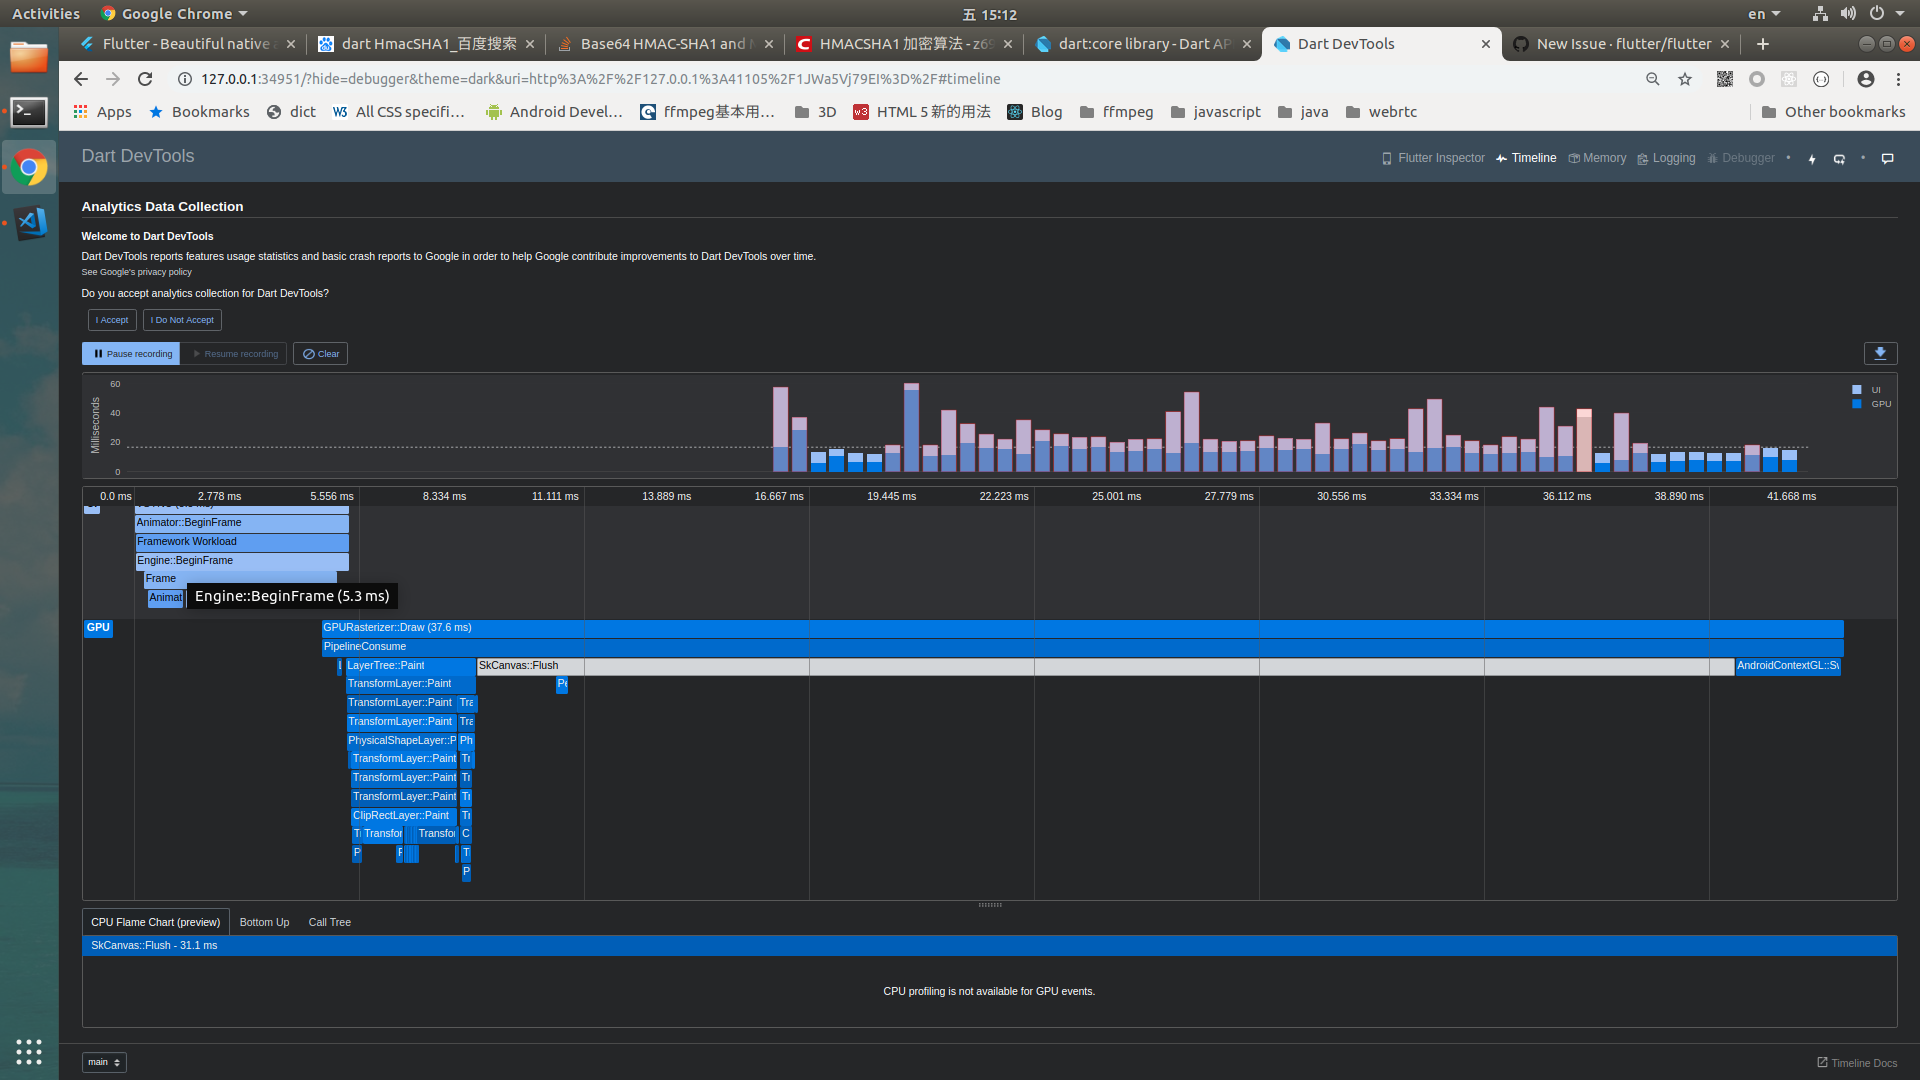Bookmark this page with star icon
Viewport: 1920px width, 1080px height.
(x=1685, y=79)
